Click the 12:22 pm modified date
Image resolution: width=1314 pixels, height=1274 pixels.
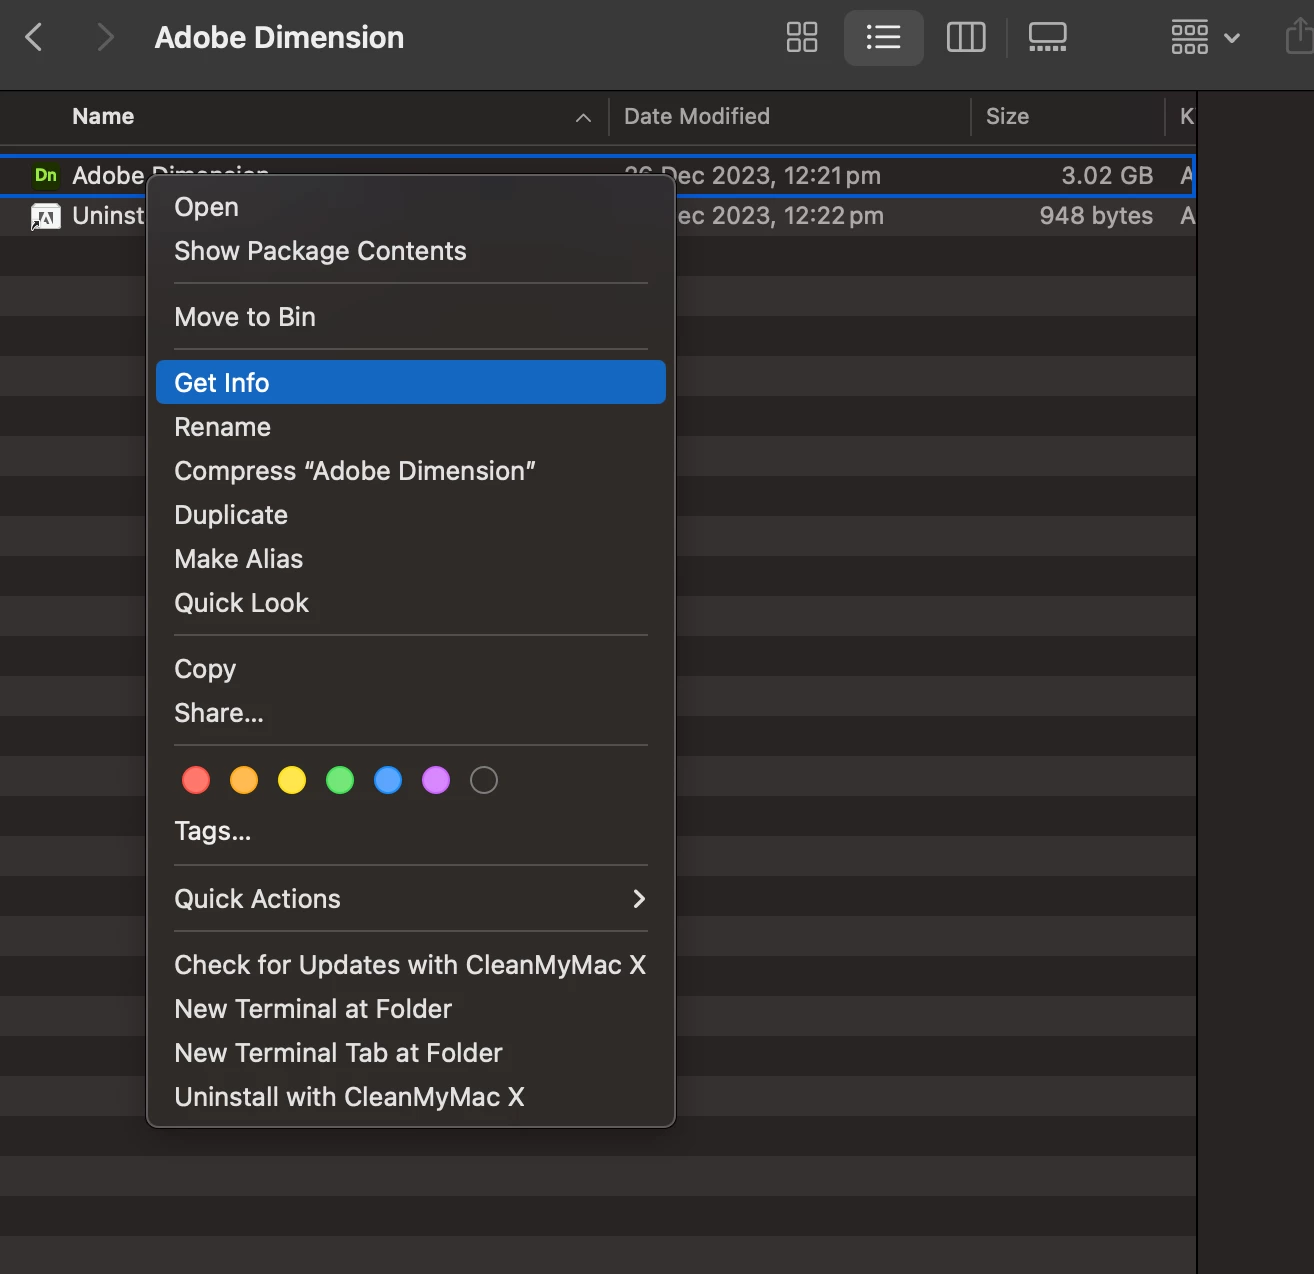(780, 216)
